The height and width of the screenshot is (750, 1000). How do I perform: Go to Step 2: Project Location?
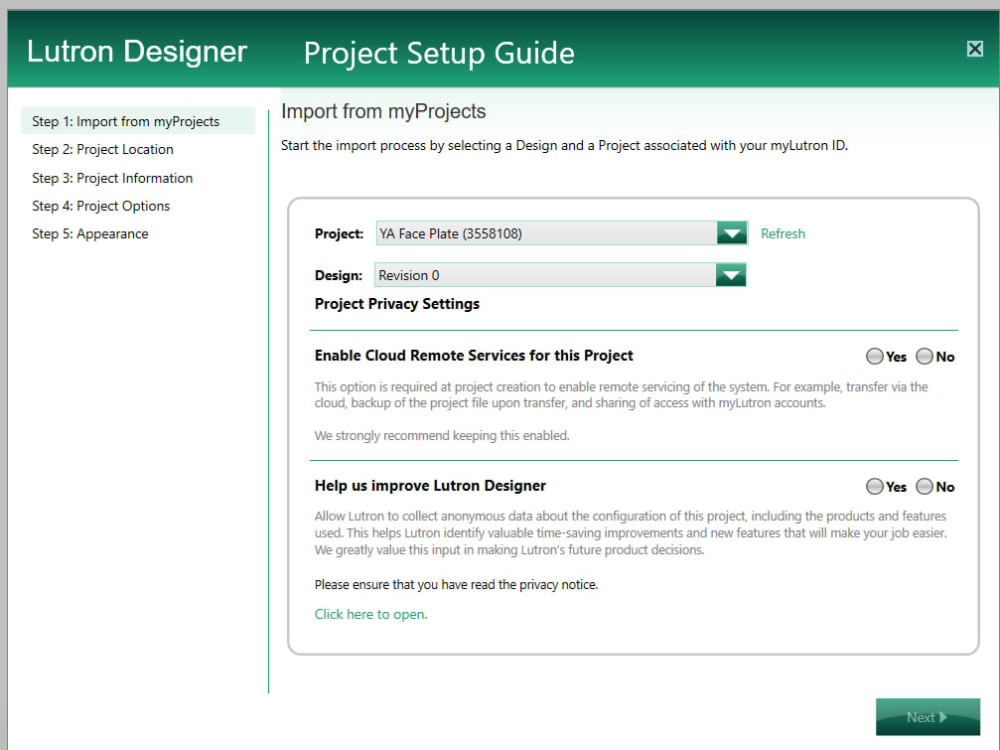coord(102,149)
